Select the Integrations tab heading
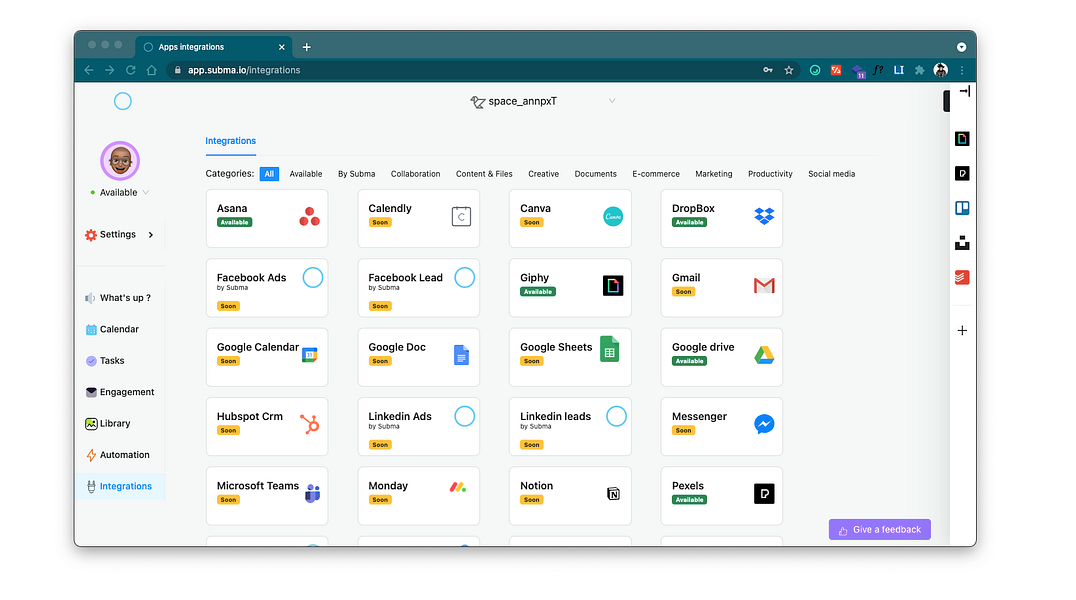Screen dimensions: 1076x600 pyautogui.click(x=231, y=141)
